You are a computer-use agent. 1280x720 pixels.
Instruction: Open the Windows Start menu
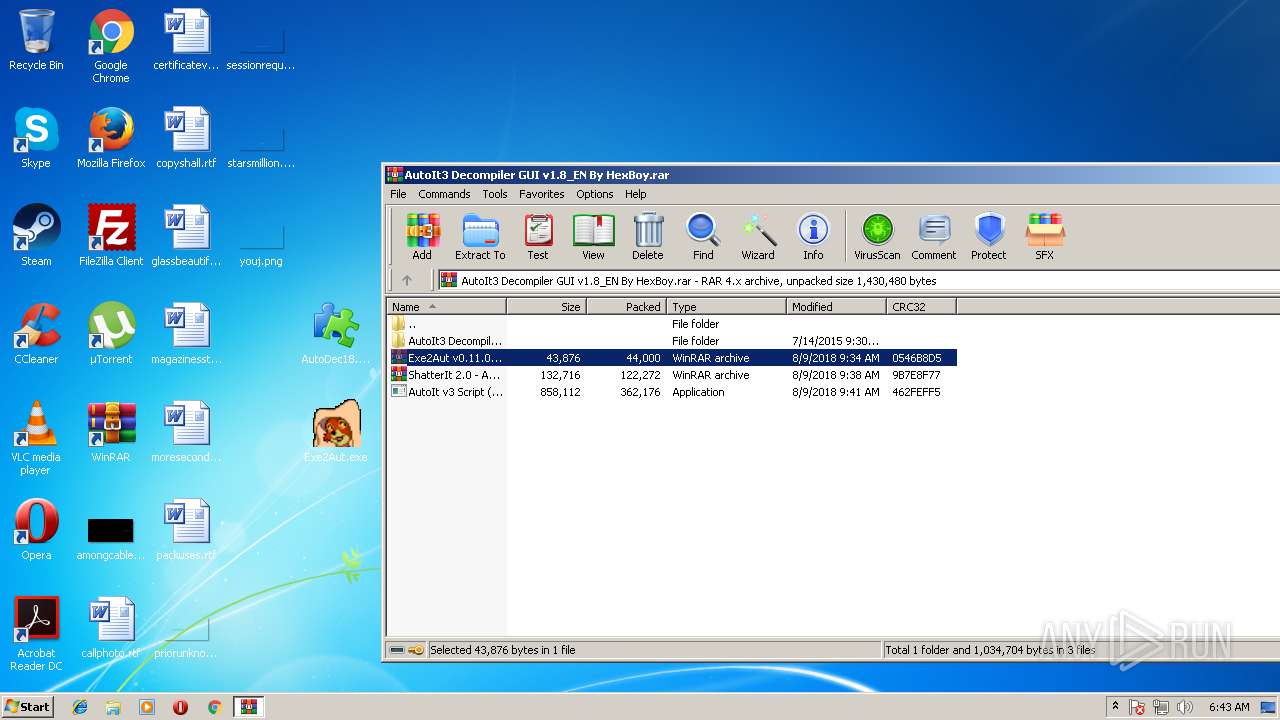[27, 706]
